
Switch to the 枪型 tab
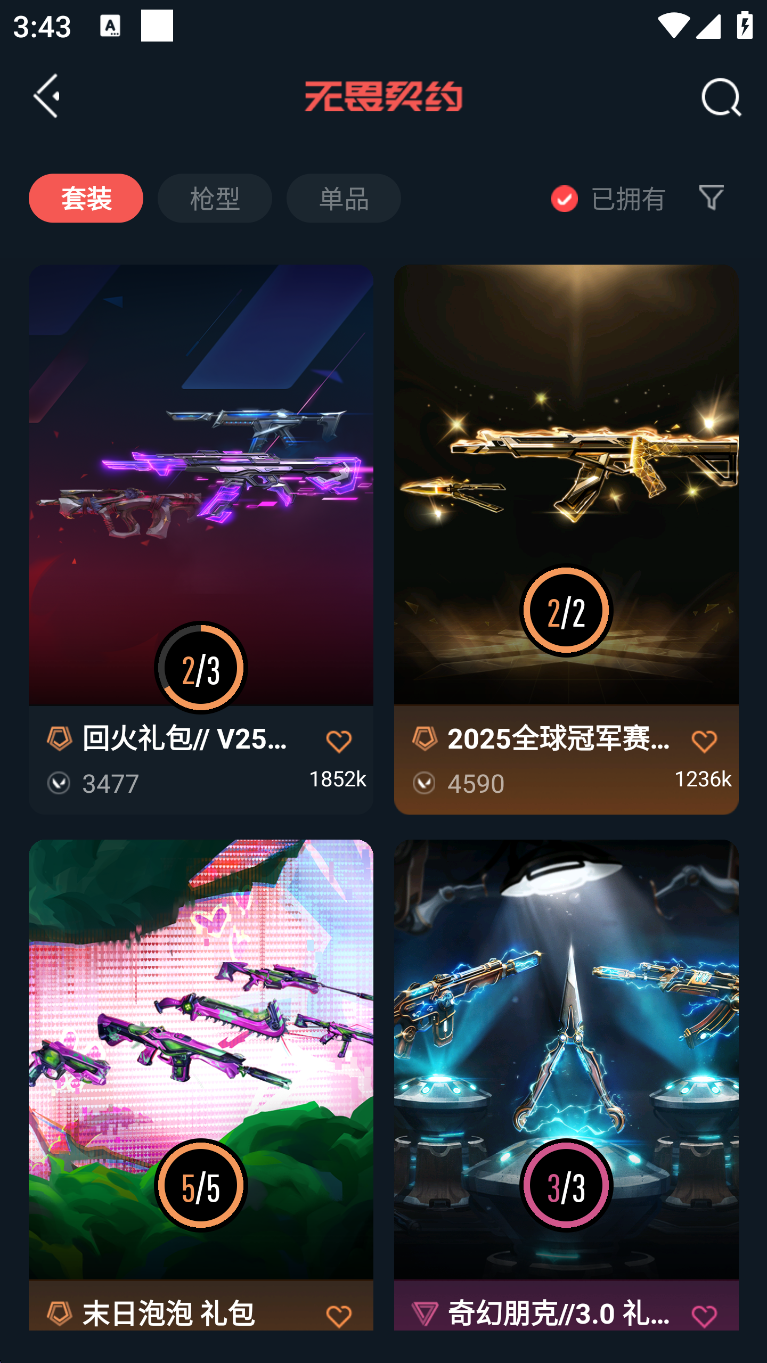(x=215, y=198)
